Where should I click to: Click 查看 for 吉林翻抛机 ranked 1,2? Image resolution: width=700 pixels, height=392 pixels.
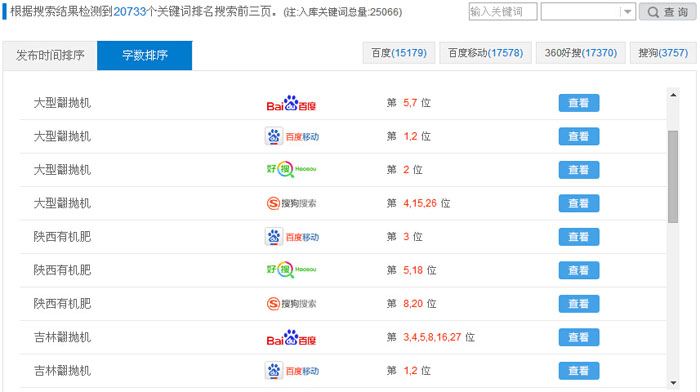pyautogui.click(x=579, y=371)
